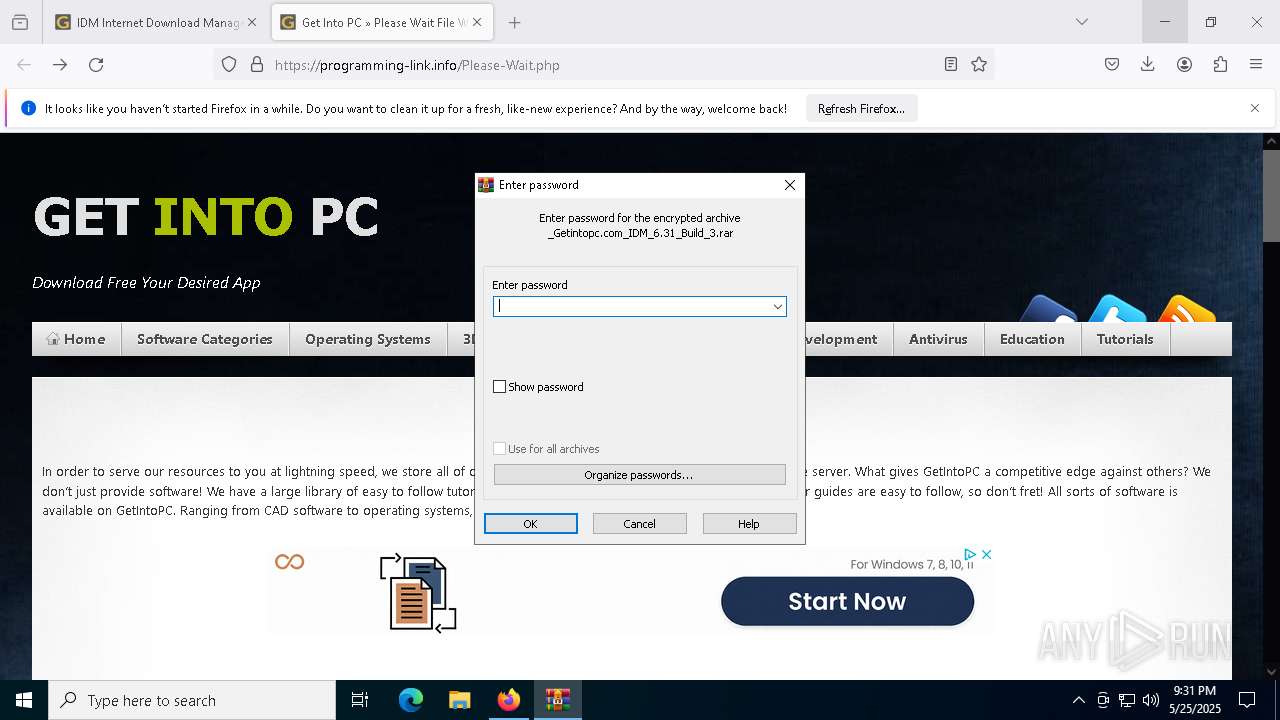Open Firefox account icon
The height and width of the screenshot is (720, 1280).
click(1184, 65)
